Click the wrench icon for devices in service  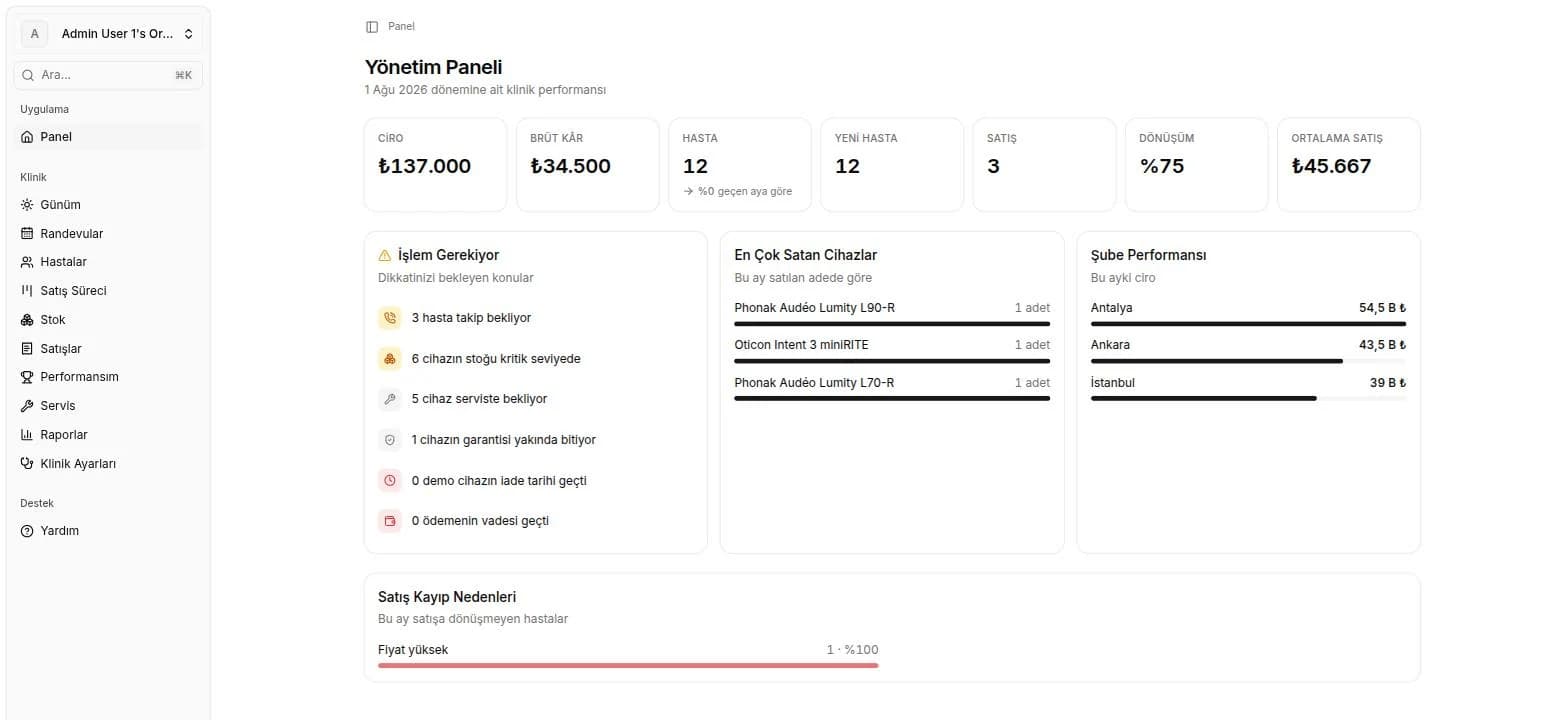[390, 399]
